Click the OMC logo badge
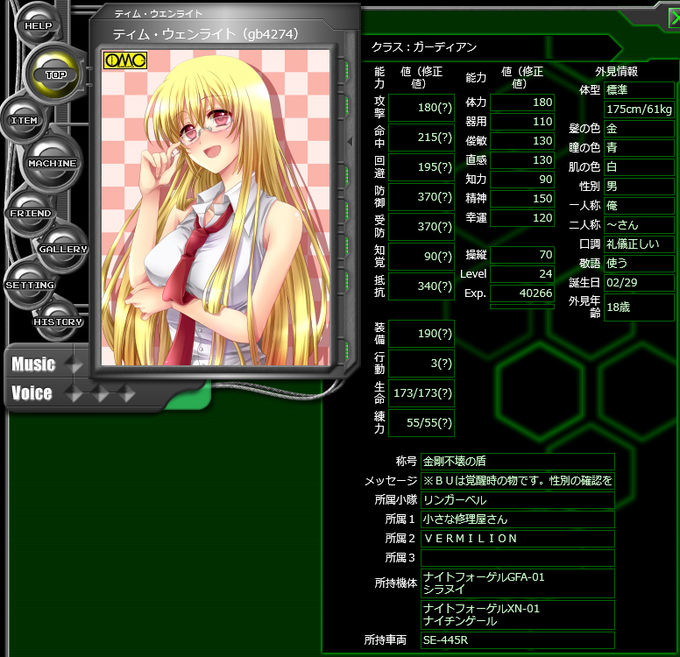Screen dimensions: 680x657 pos(125,60)
